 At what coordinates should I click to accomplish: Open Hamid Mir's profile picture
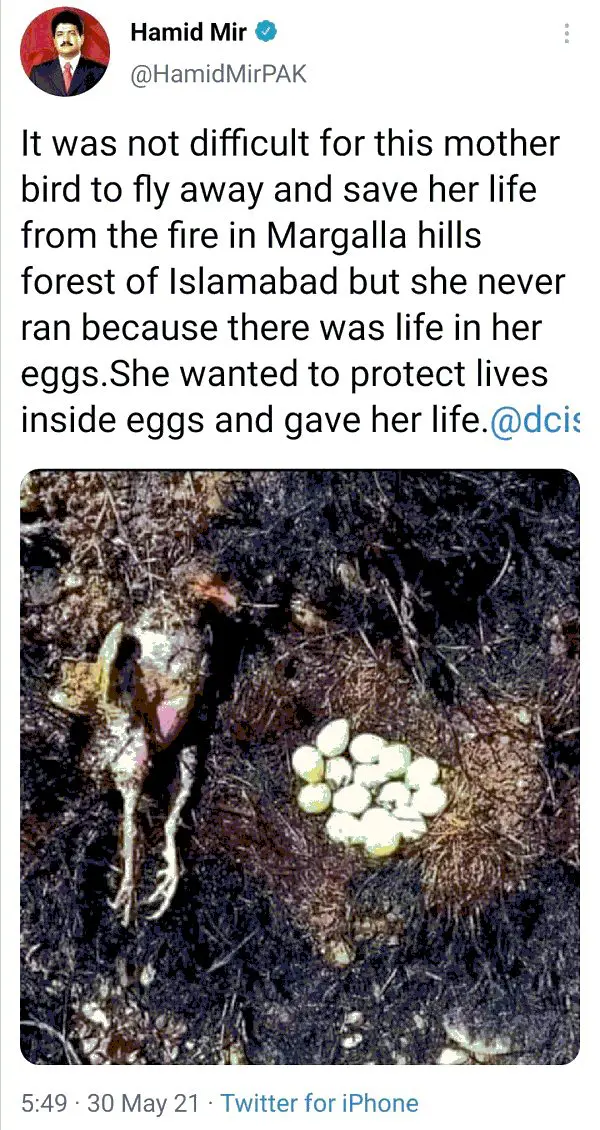(x=65, y=51)
